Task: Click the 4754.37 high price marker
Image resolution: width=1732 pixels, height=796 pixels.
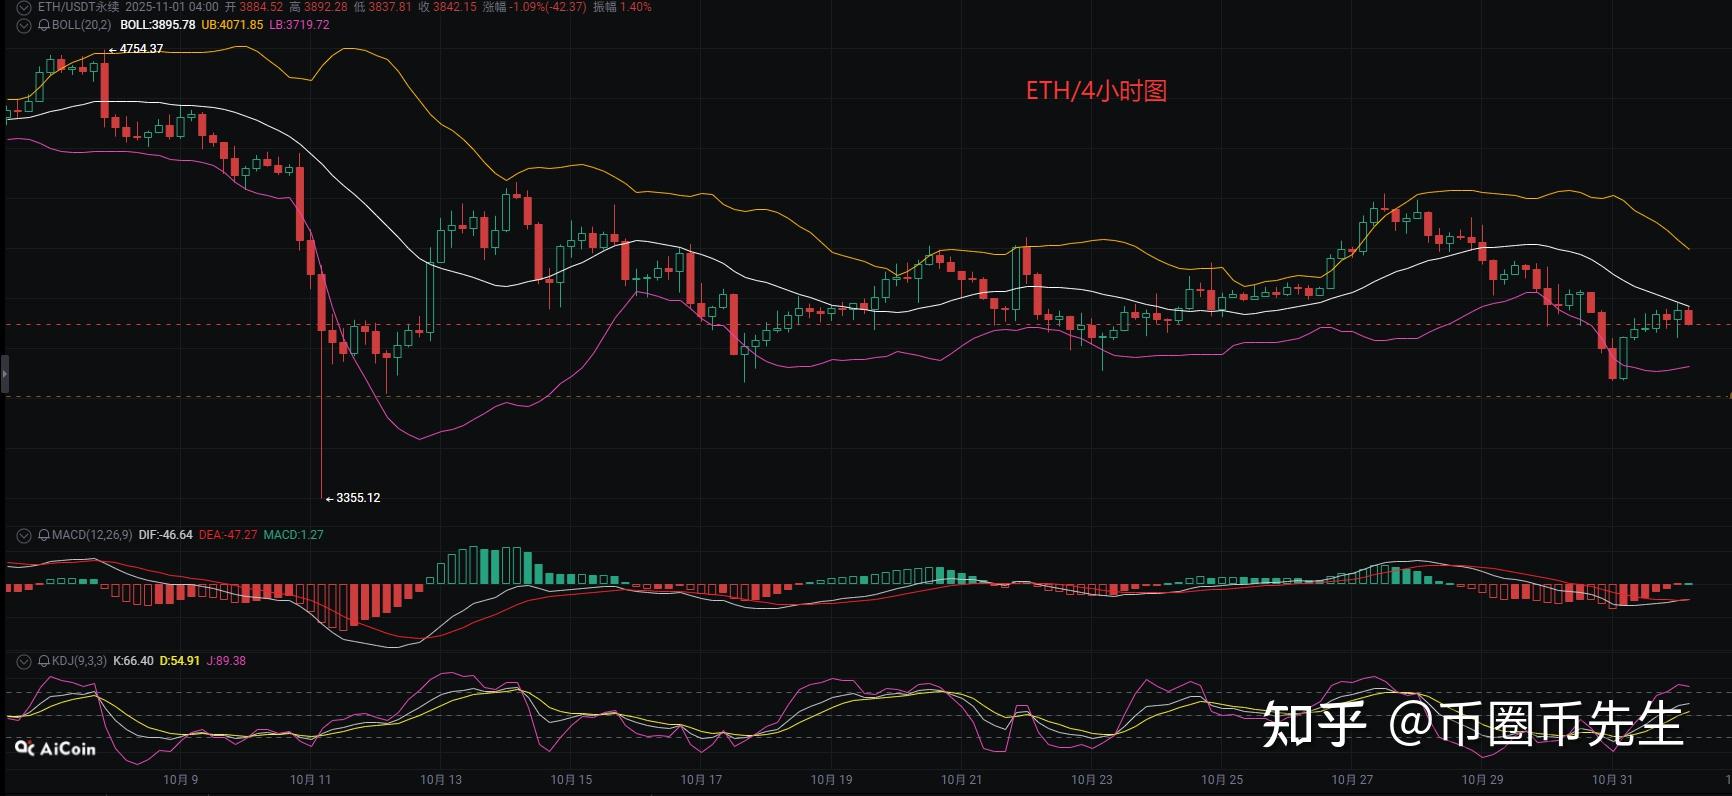Action: click(140, 49)
